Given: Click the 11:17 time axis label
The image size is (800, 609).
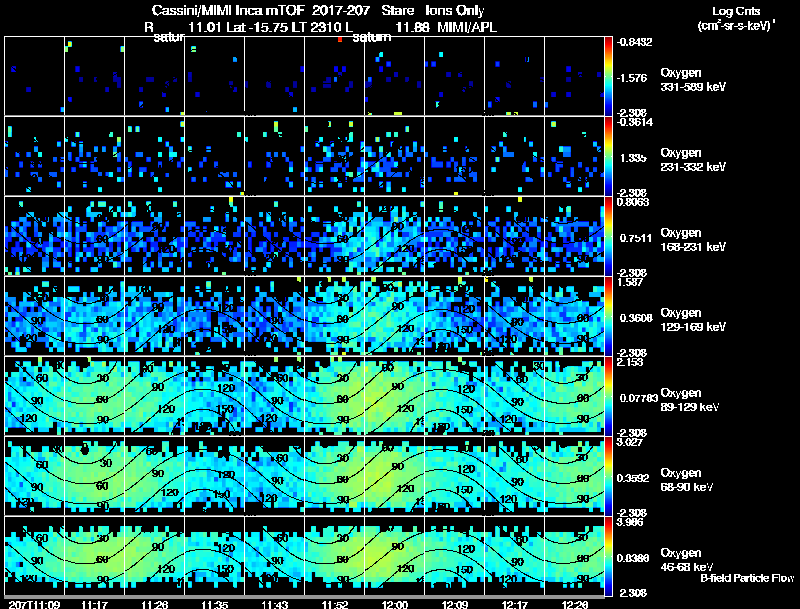Looking at the screenshot, I should point(94,605).
